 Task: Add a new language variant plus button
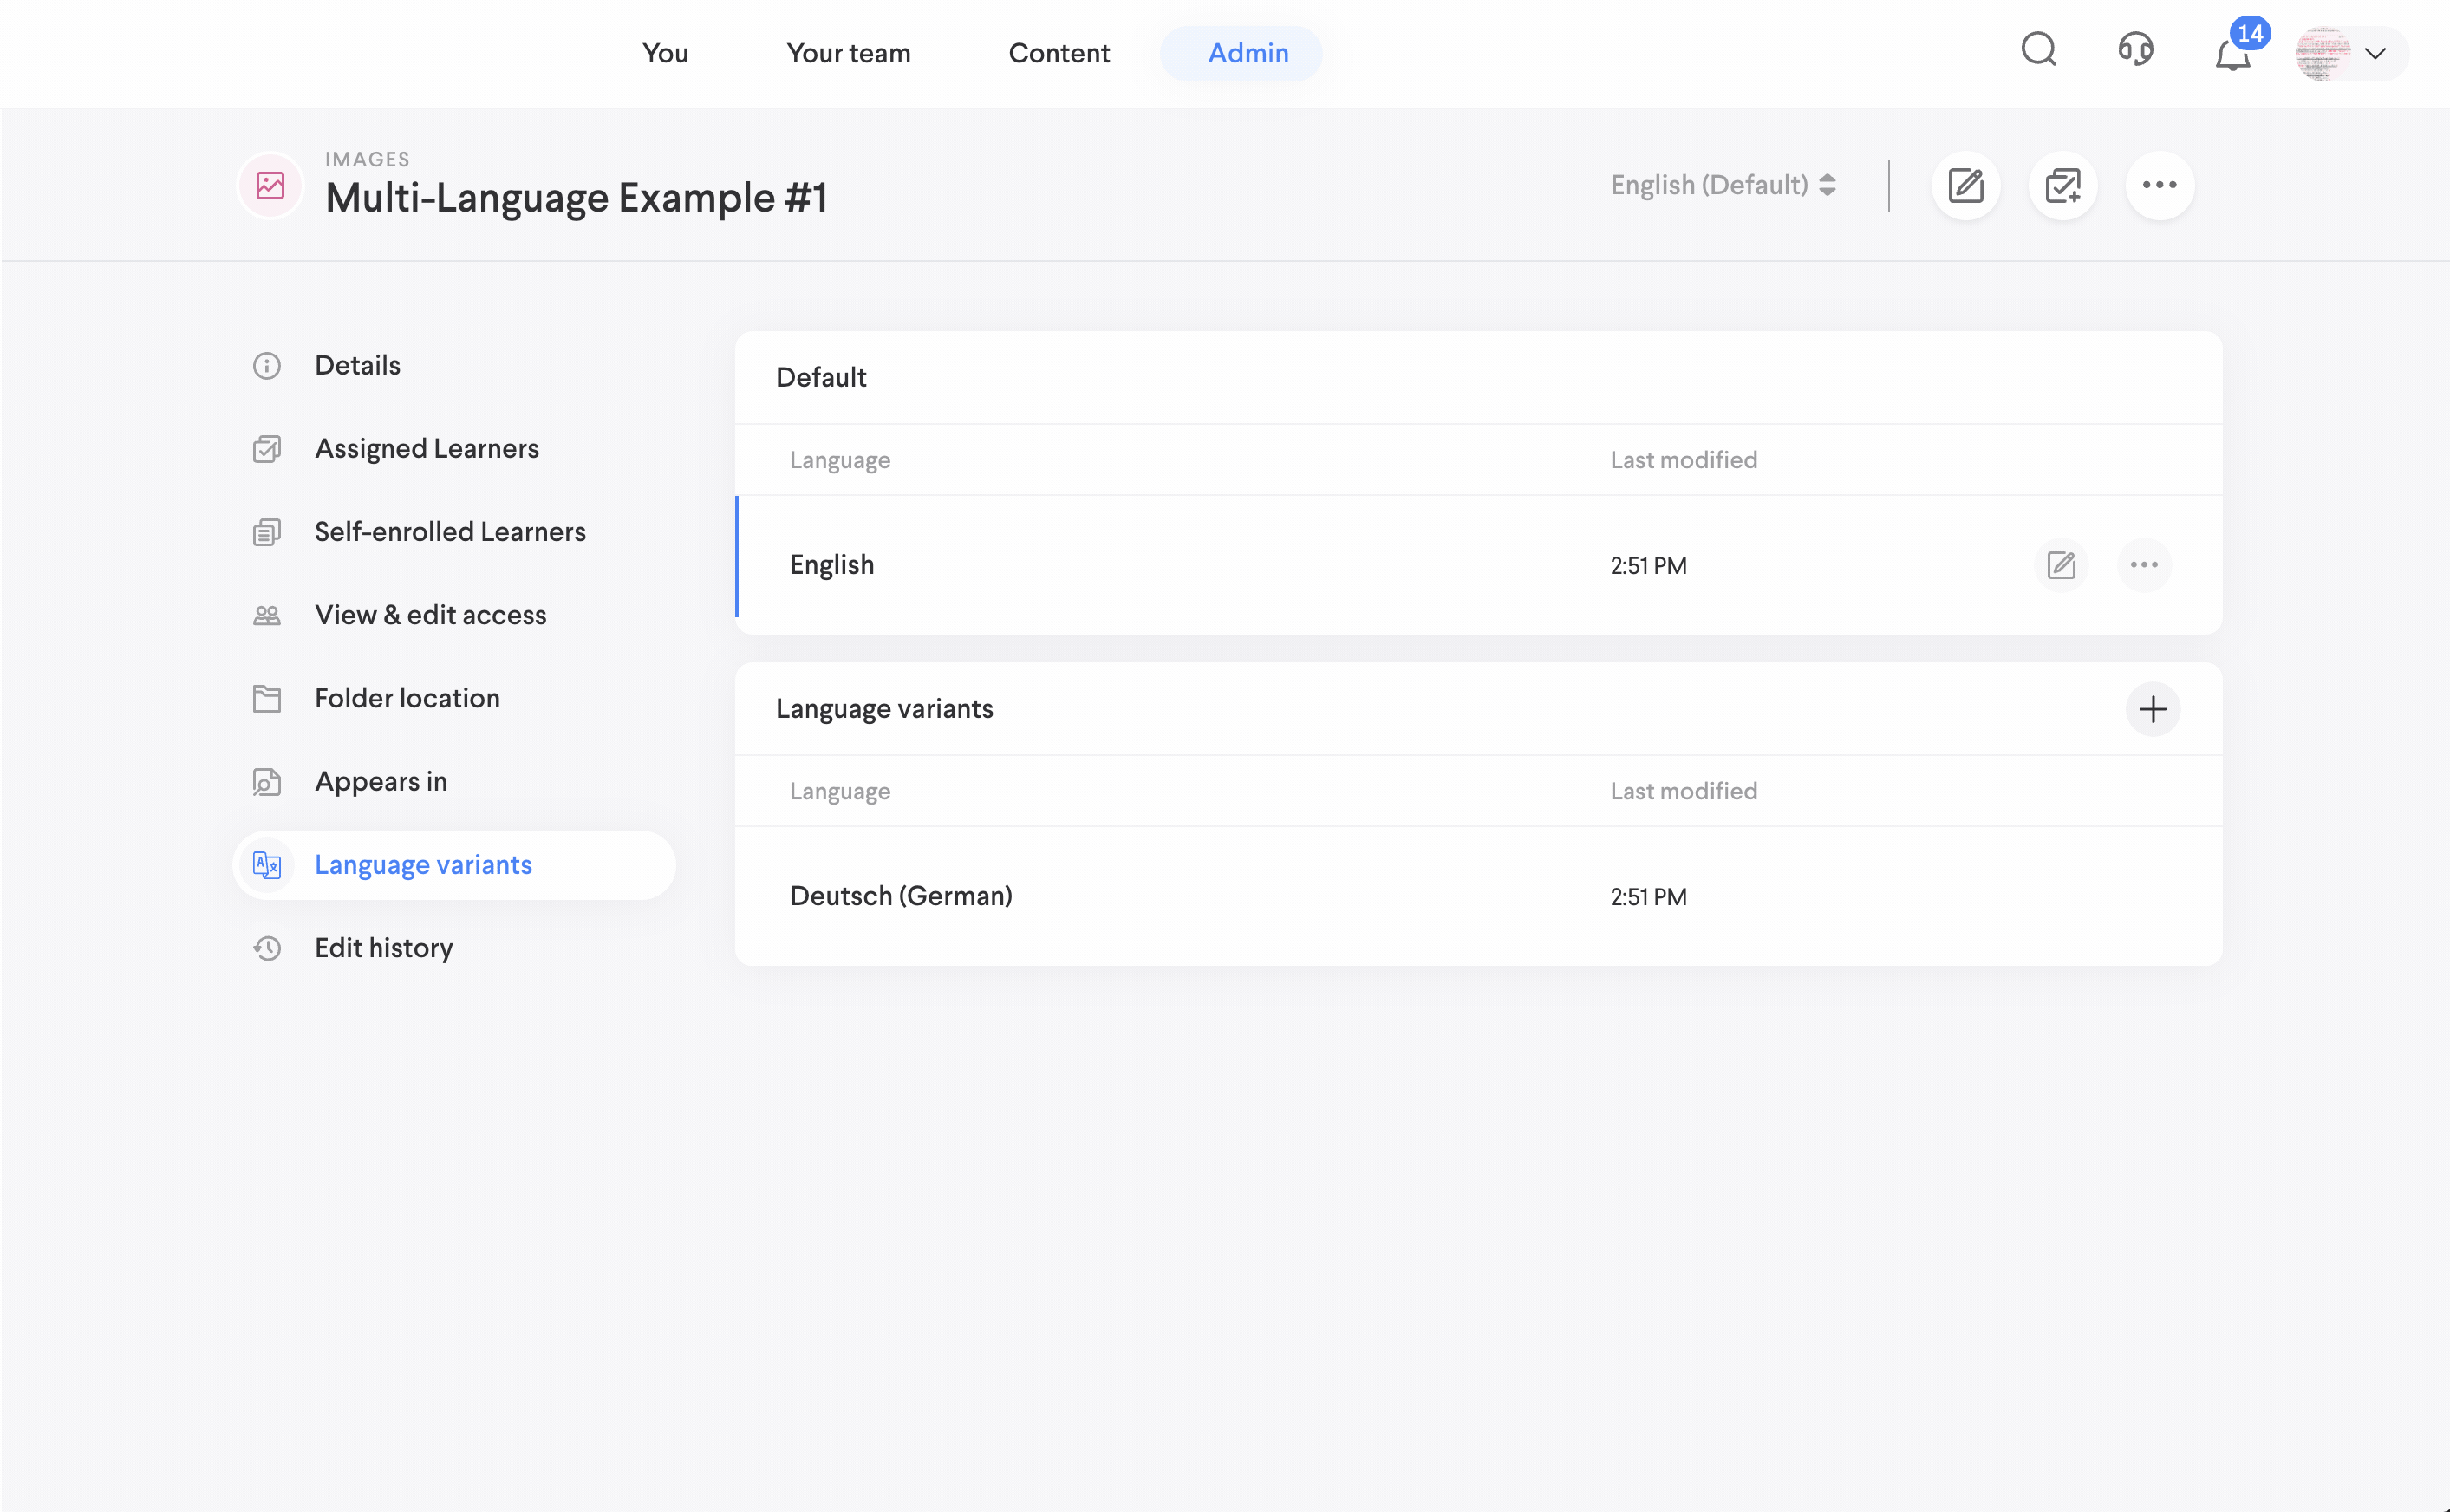click(2152, 710)
